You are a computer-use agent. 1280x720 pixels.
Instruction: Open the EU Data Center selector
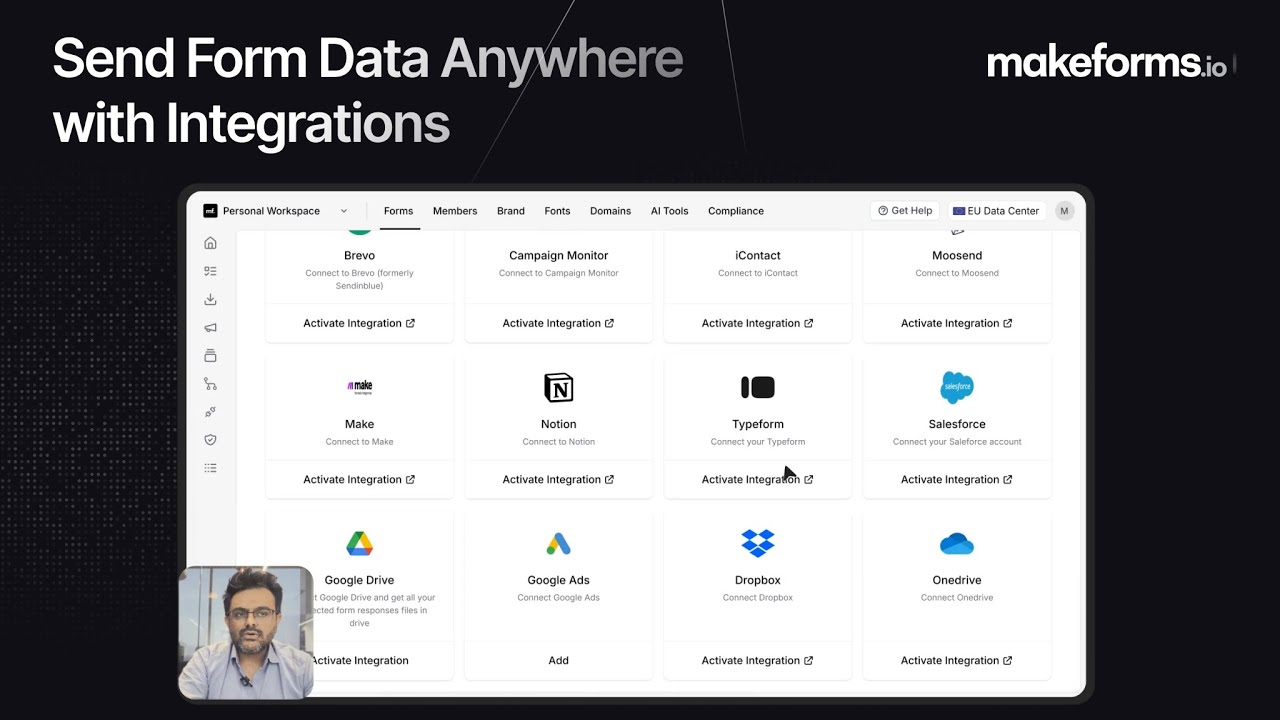996,211
